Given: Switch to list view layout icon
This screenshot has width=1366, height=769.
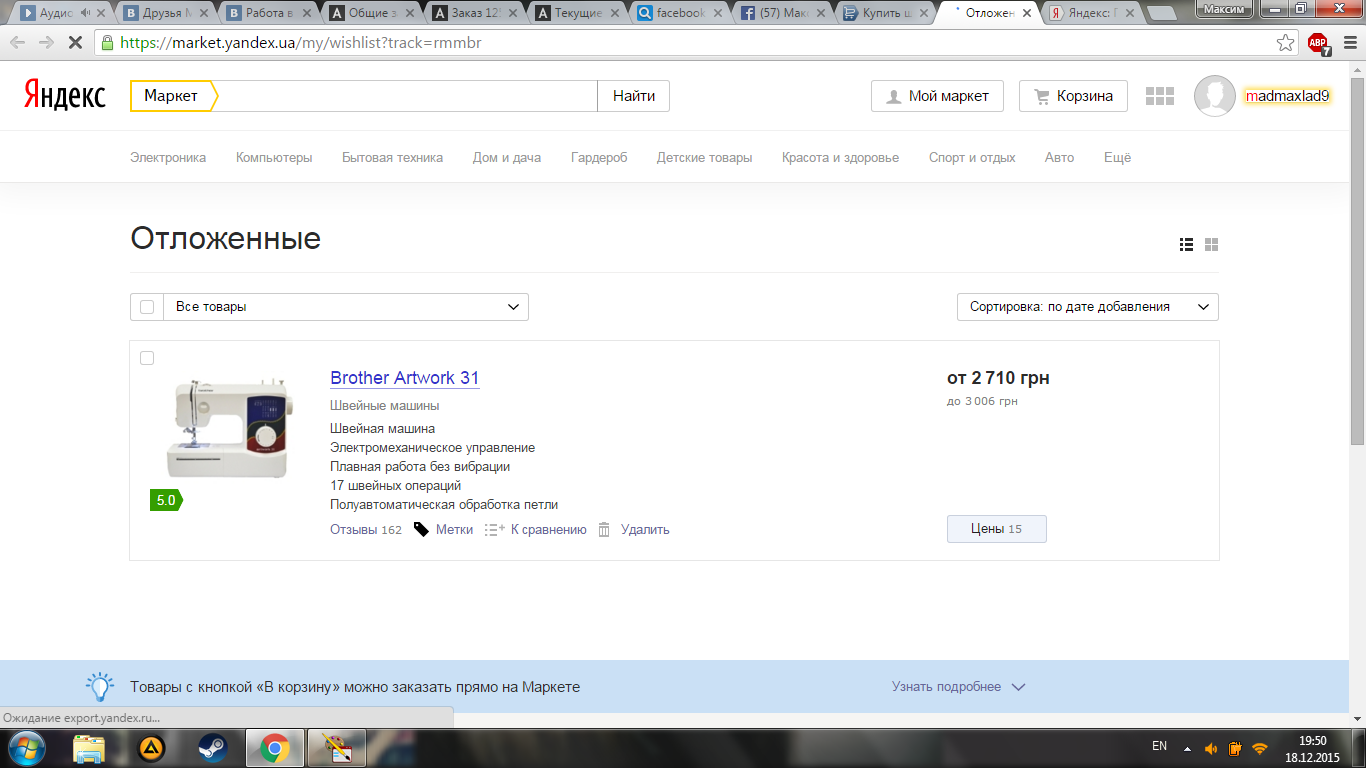Looking at the screenshot, I should [x=1186, y=245].
